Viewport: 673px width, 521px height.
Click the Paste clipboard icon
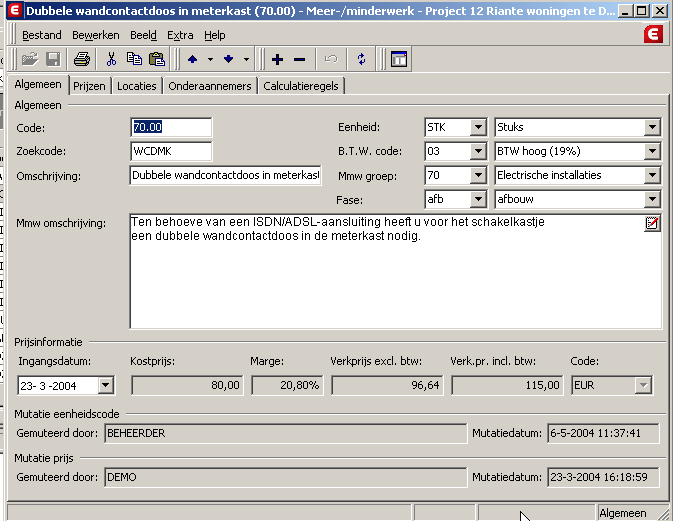point(157,59)
